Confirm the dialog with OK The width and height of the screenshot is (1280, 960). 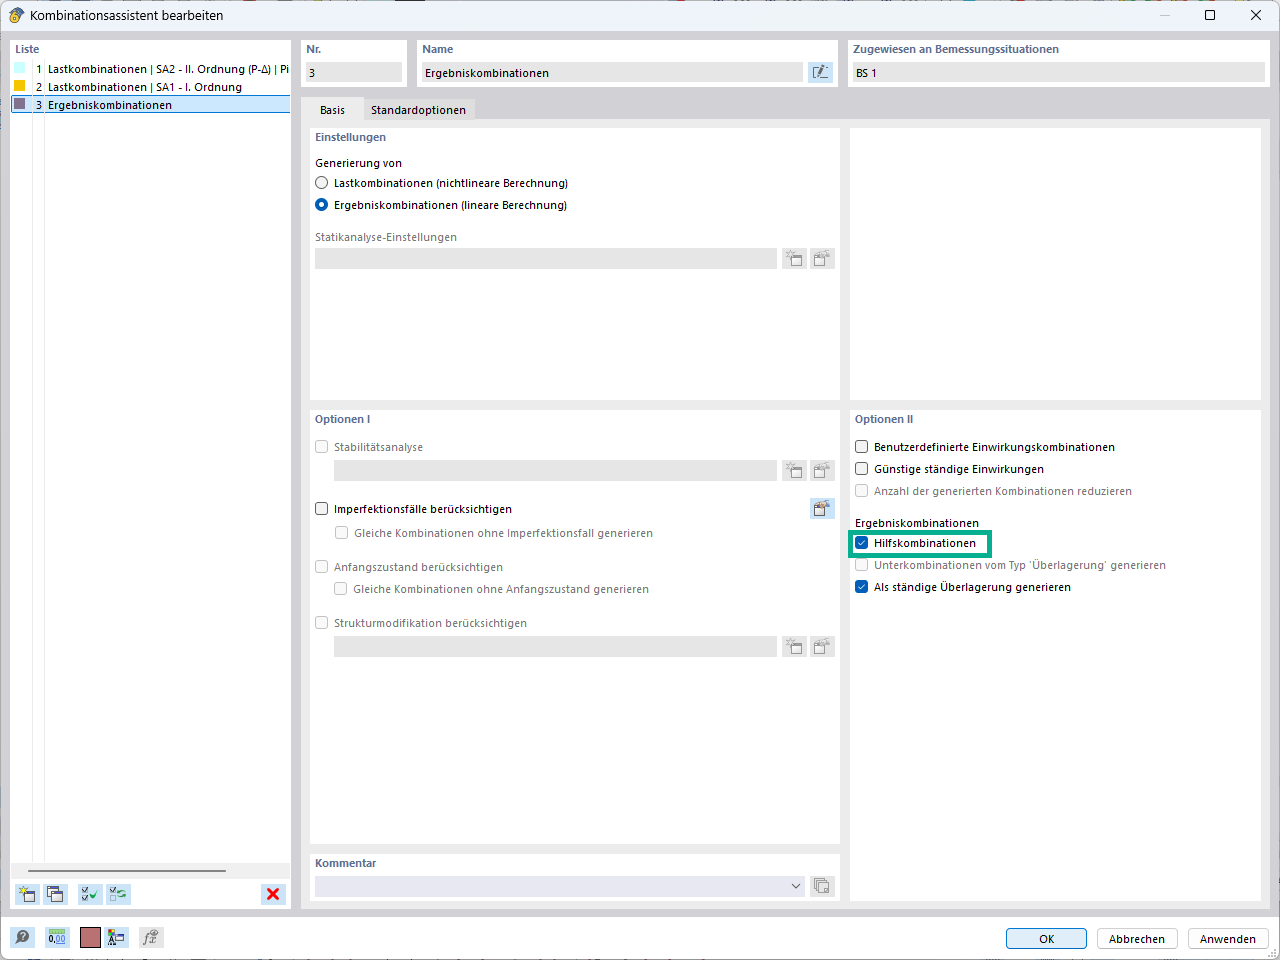coord(1046,939)
